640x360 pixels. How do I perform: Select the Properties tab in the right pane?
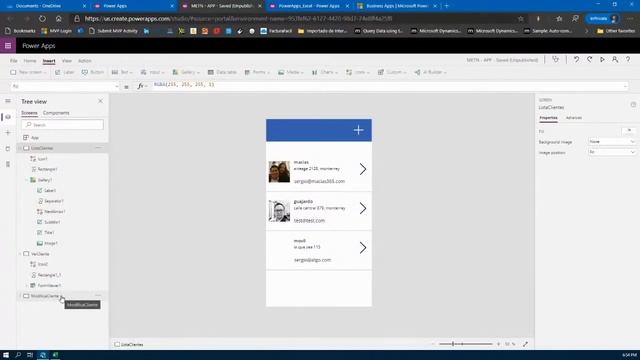tap(548, 118)
